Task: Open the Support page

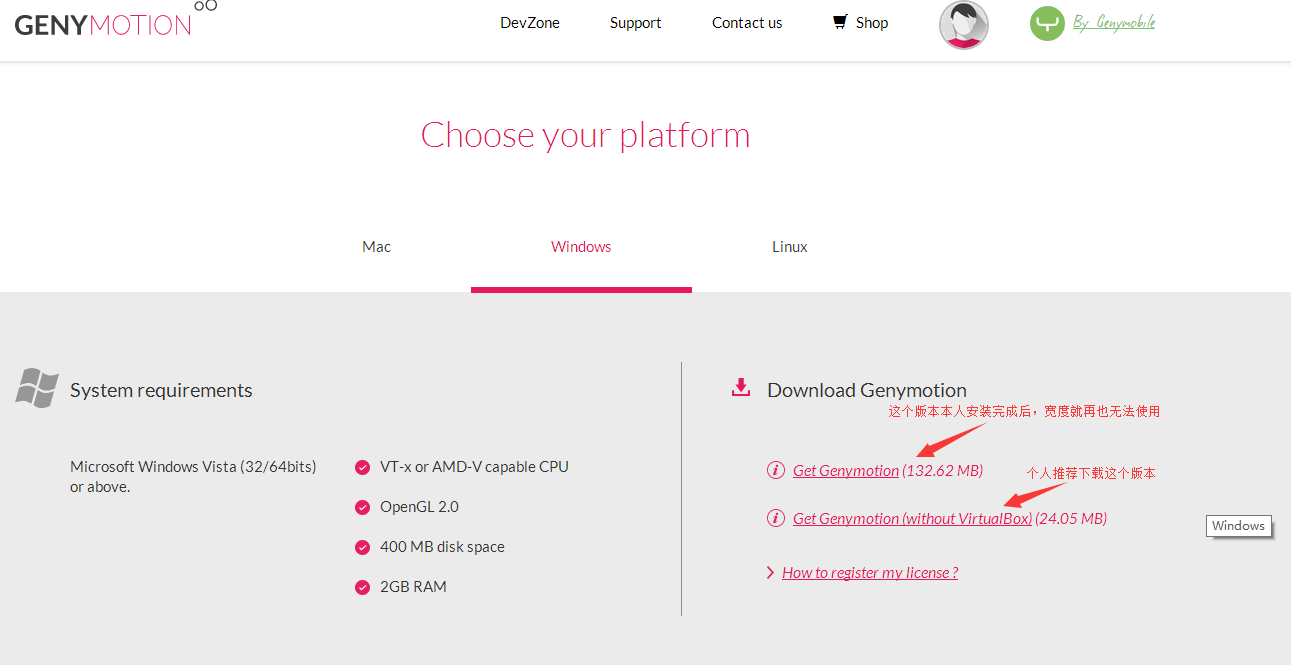Action: 636,23
